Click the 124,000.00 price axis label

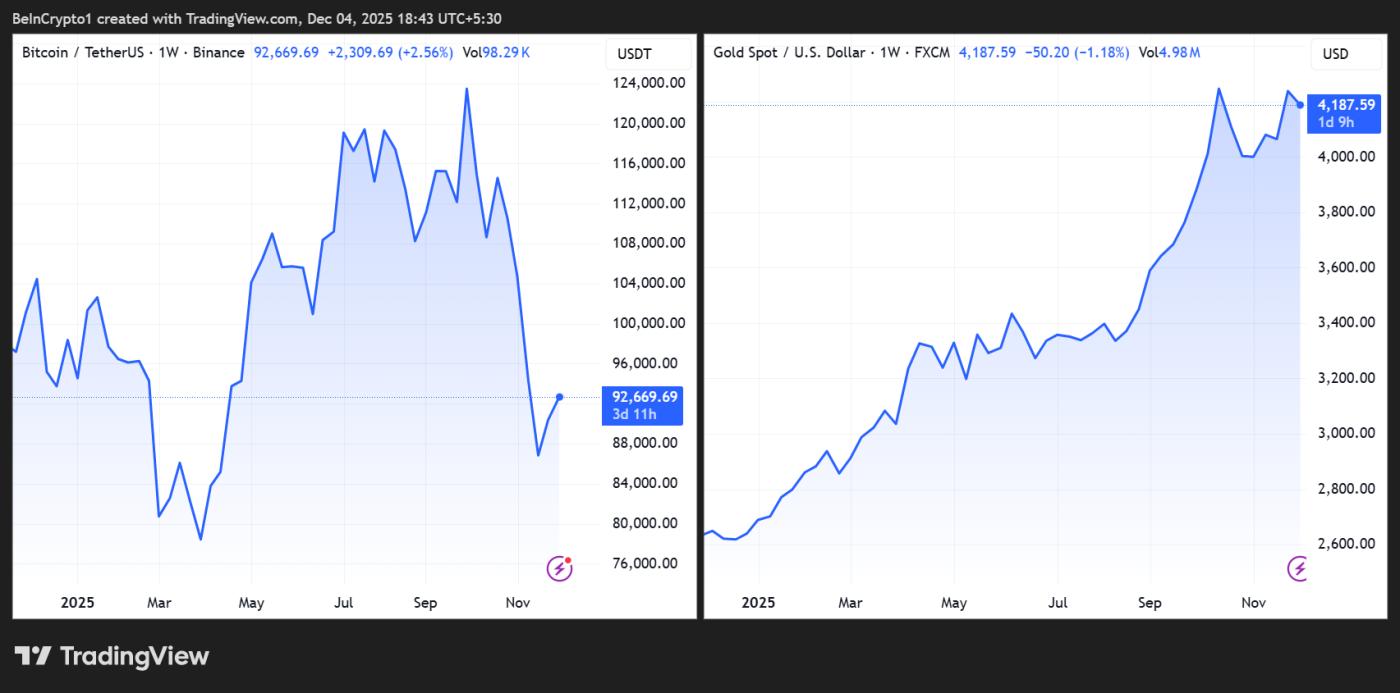[650, 83]
